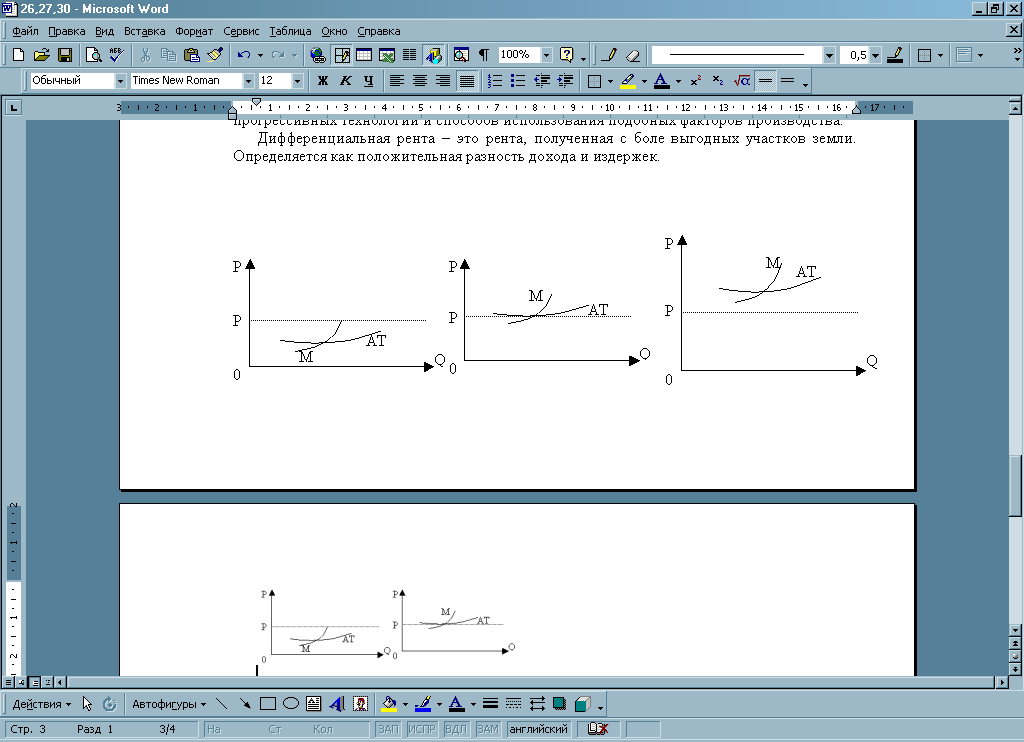Insert a Text Box from drawing toolbar

pos(314,704)
